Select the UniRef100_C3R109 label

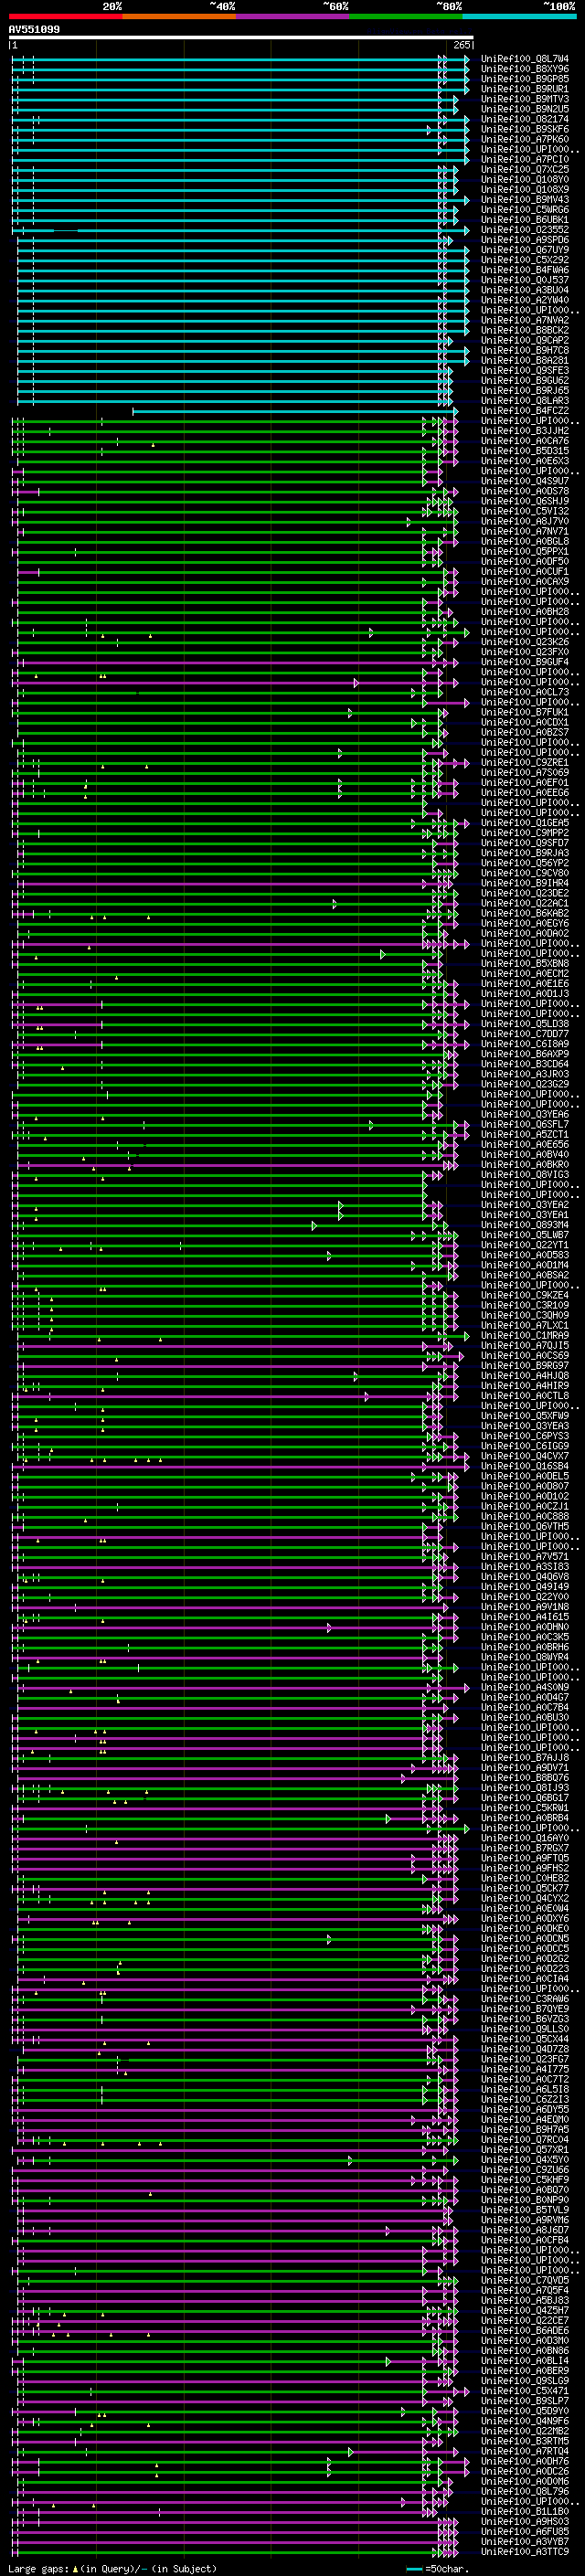point(525,1305)
